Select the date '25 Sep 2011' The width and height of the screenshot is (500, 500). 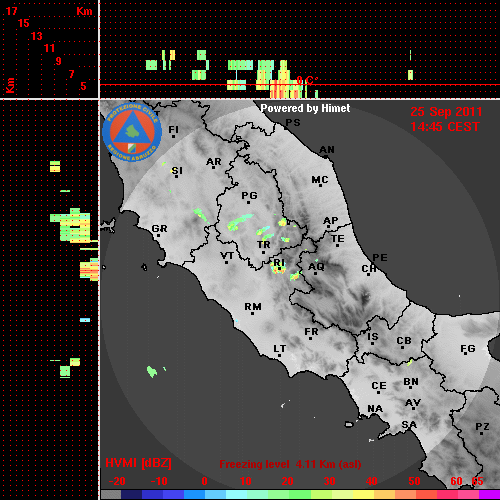coord(446,112)
